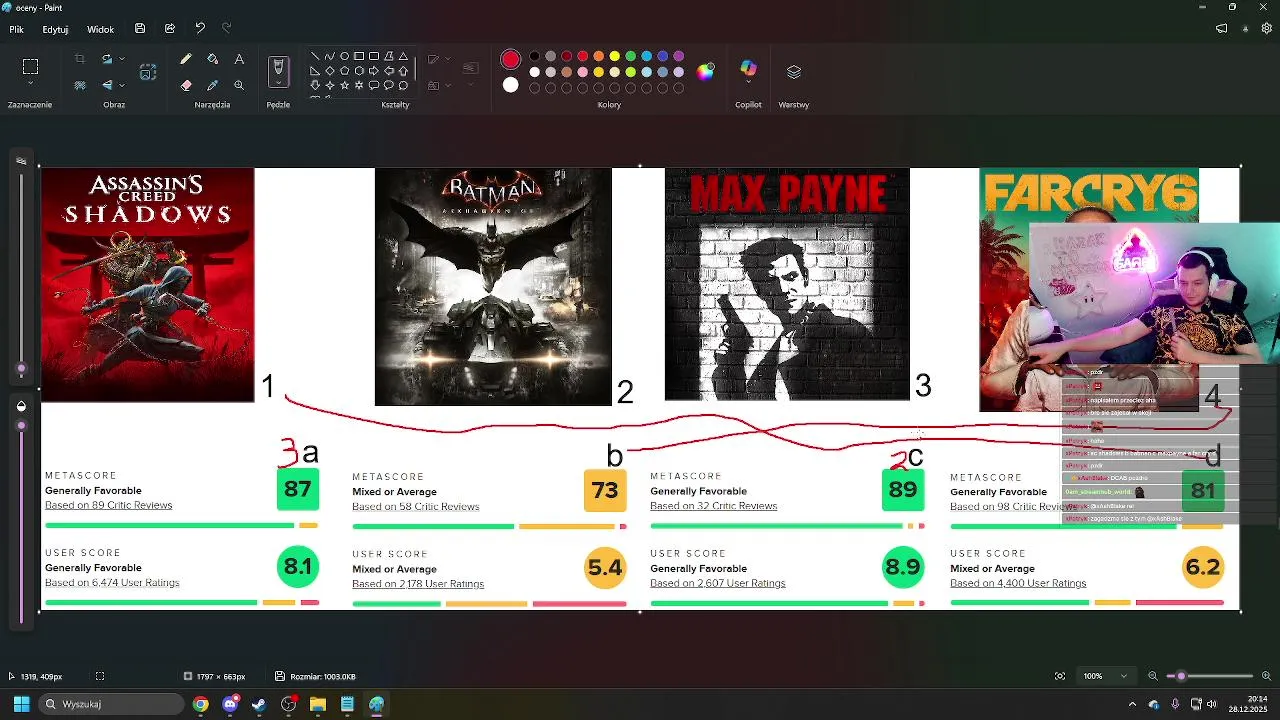Image resolution: width=1280 pixels, height=720 pixels.
Task: Select the Pencil tool
Action: tap(186, 59)
